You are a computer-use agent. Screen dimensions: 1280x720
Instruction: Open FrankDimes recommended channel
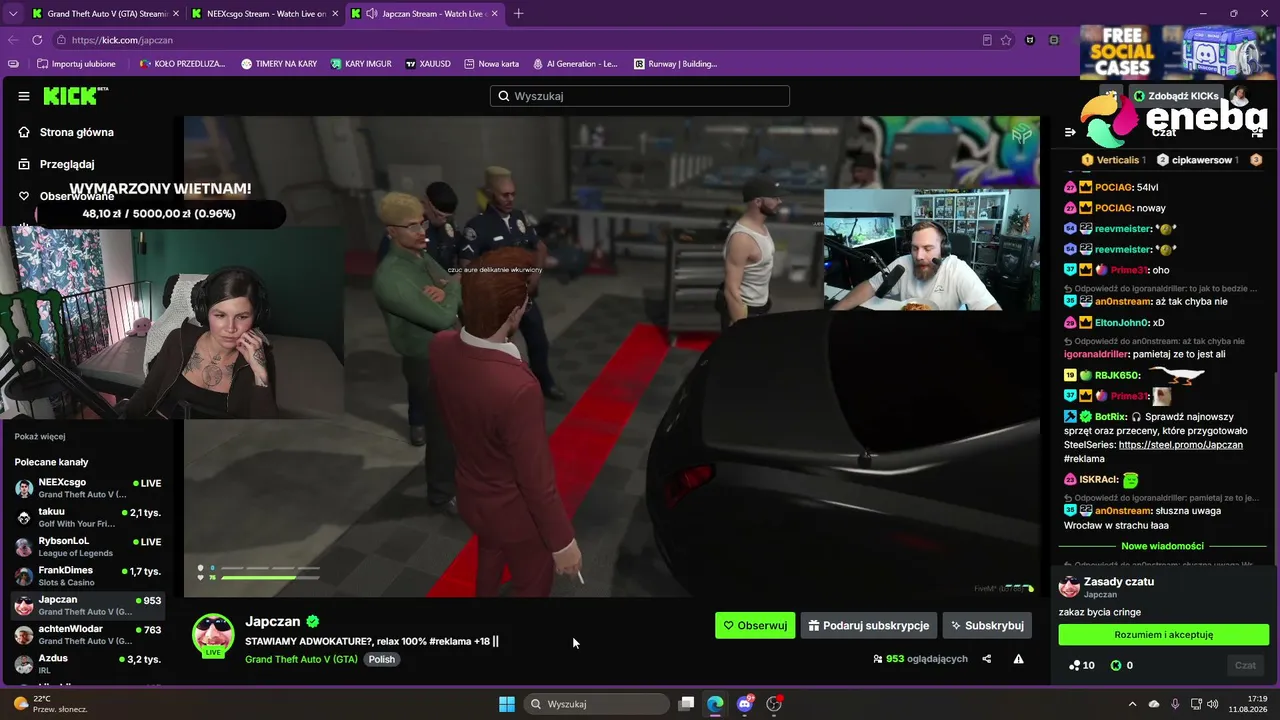(x=88, y=576)
